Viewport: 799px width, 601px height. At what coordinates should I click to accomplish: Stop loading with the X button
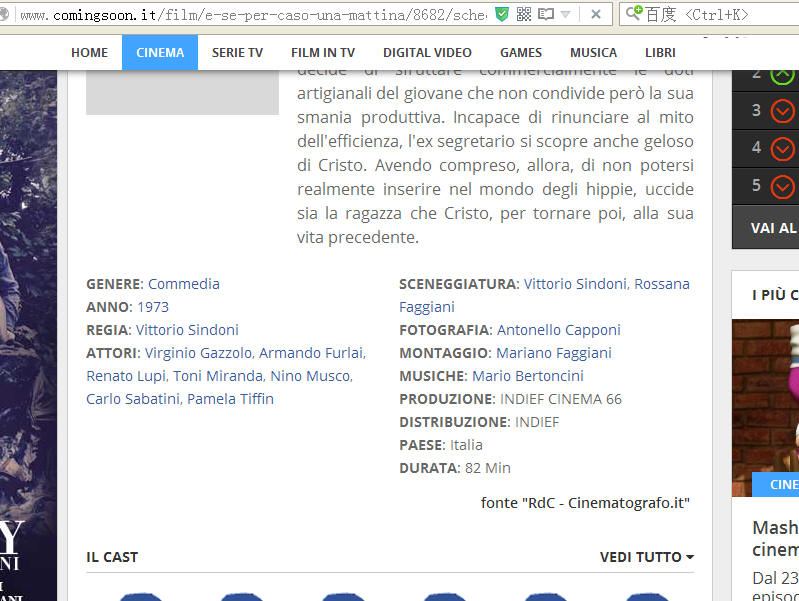click(x=595, y=15)
